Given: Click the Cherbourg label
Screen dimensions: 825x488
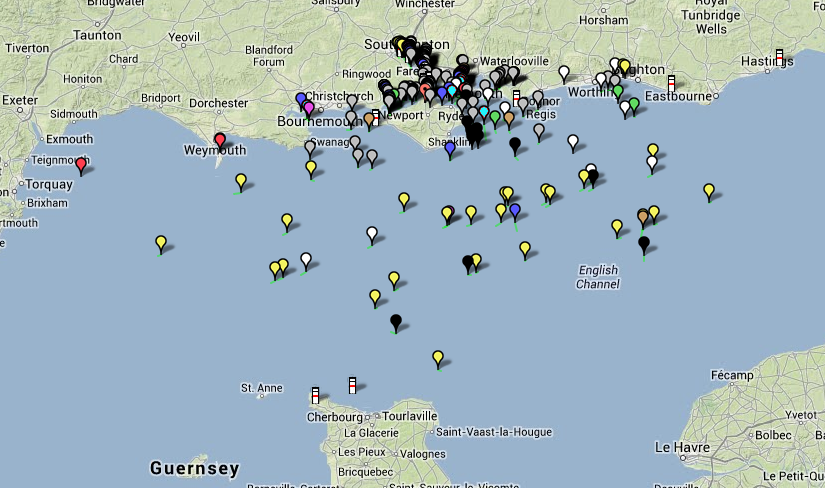Looking at the screenshot, I should 335,417.
